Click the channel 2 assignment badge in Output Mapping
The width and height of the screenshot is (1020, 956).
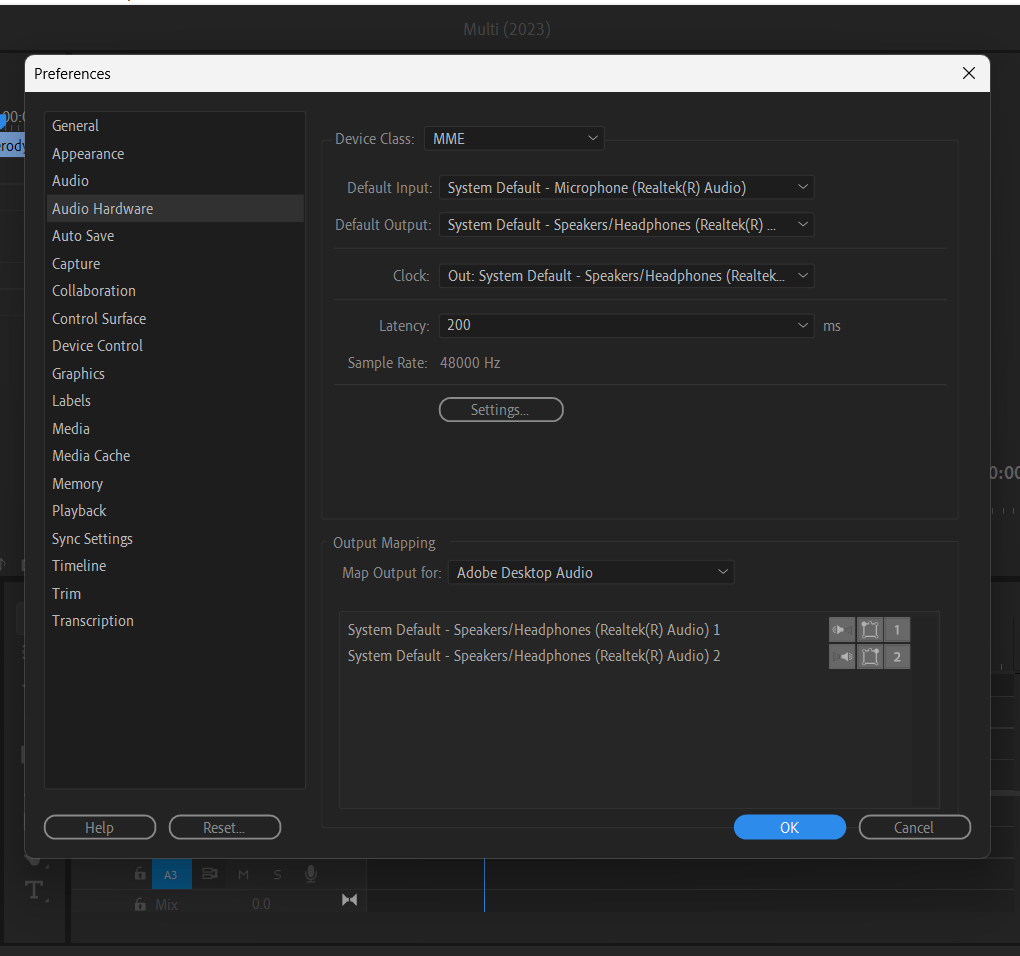point(897,656)
